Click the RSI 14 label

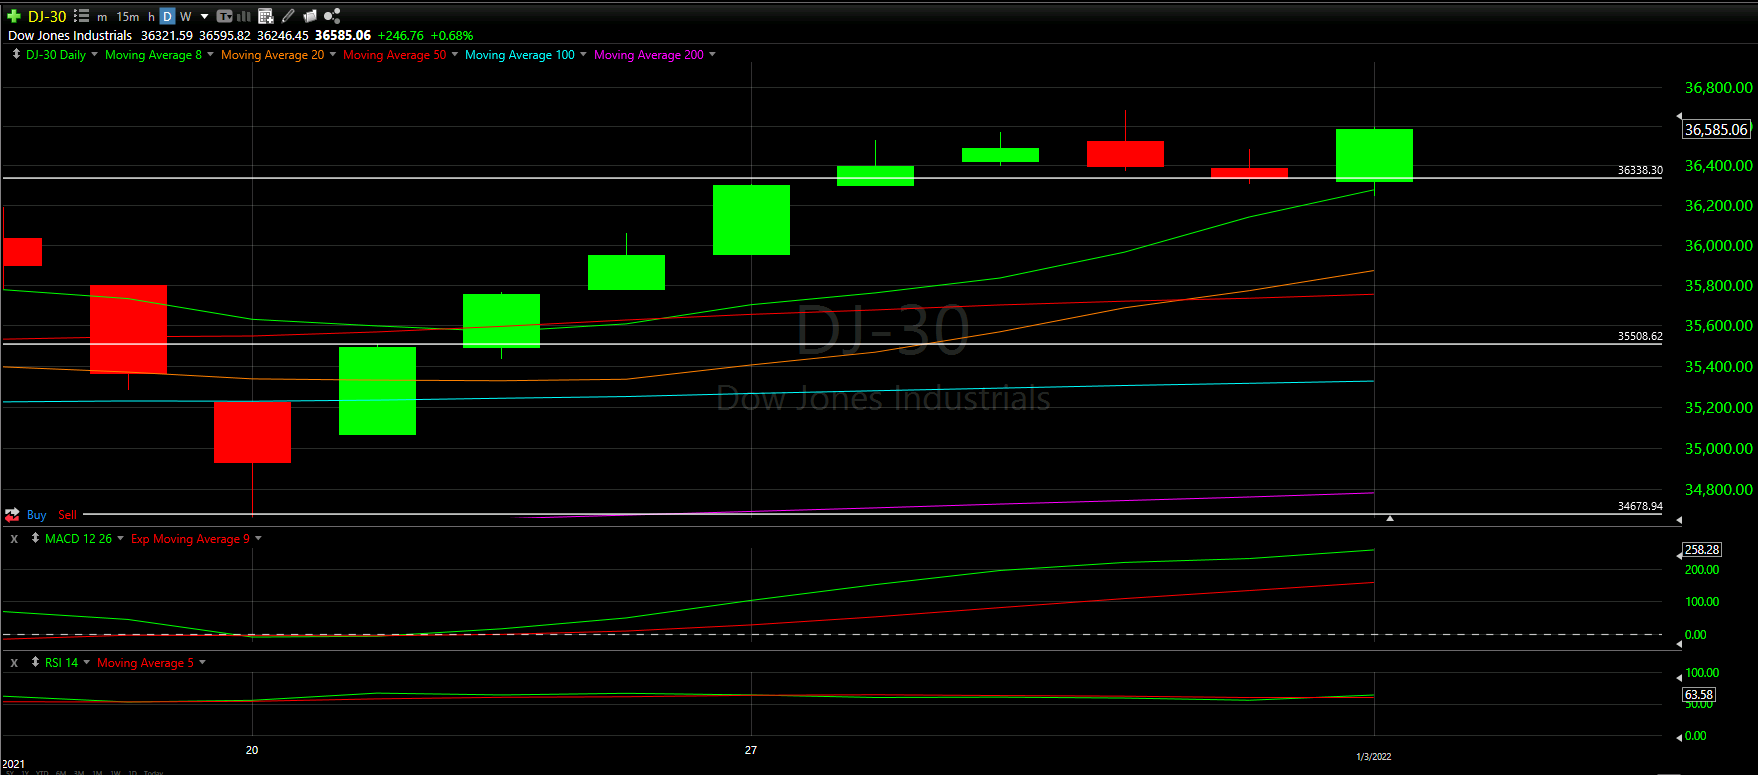61,663
